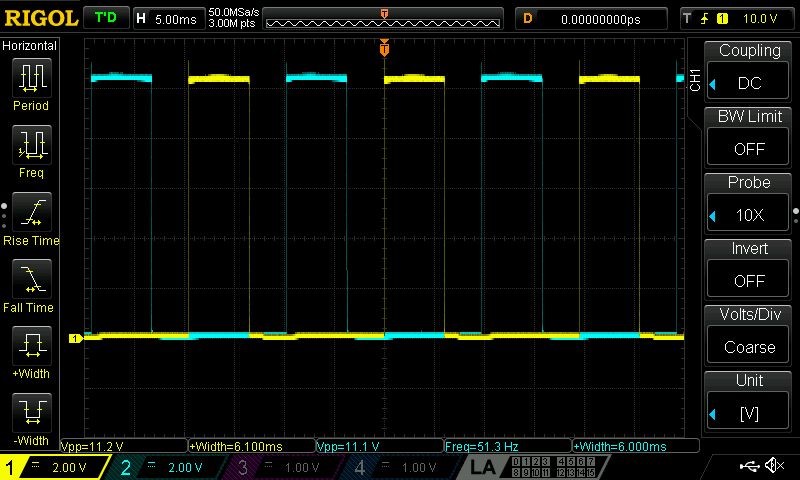This screenshot has height=480, width=800.
Task: Select the Period measurement icon
Action: [32, 78]
